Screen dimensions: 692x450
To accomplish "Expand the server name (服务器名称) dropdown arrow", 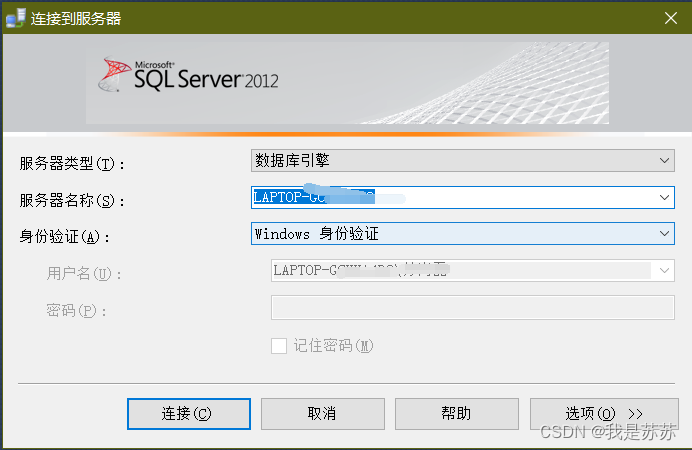I will tap(664, 197).
